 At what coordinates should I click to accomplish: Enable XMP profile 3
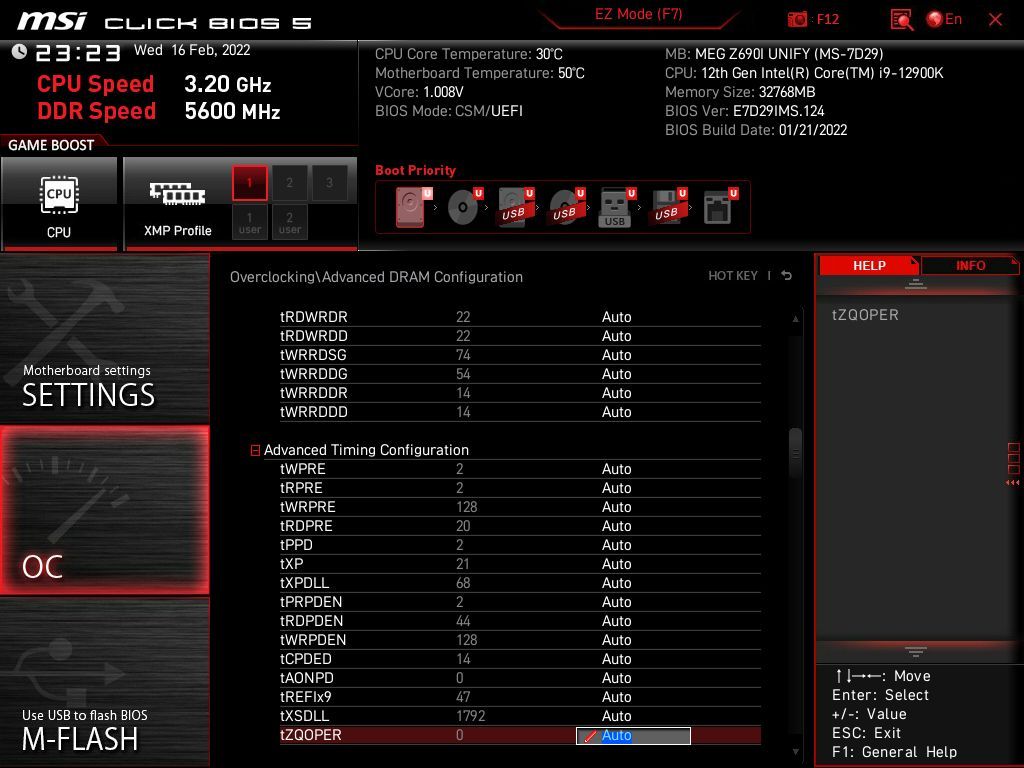[329, 183]
